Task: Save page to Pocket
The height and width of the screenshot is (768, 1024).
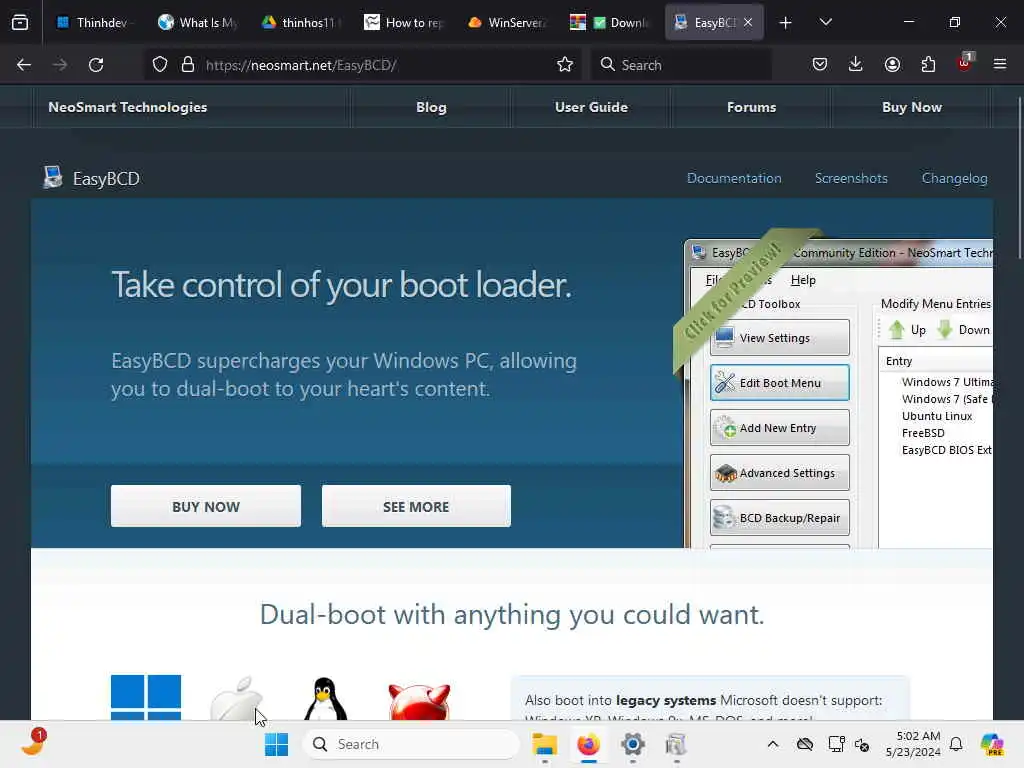Action: 820,65
